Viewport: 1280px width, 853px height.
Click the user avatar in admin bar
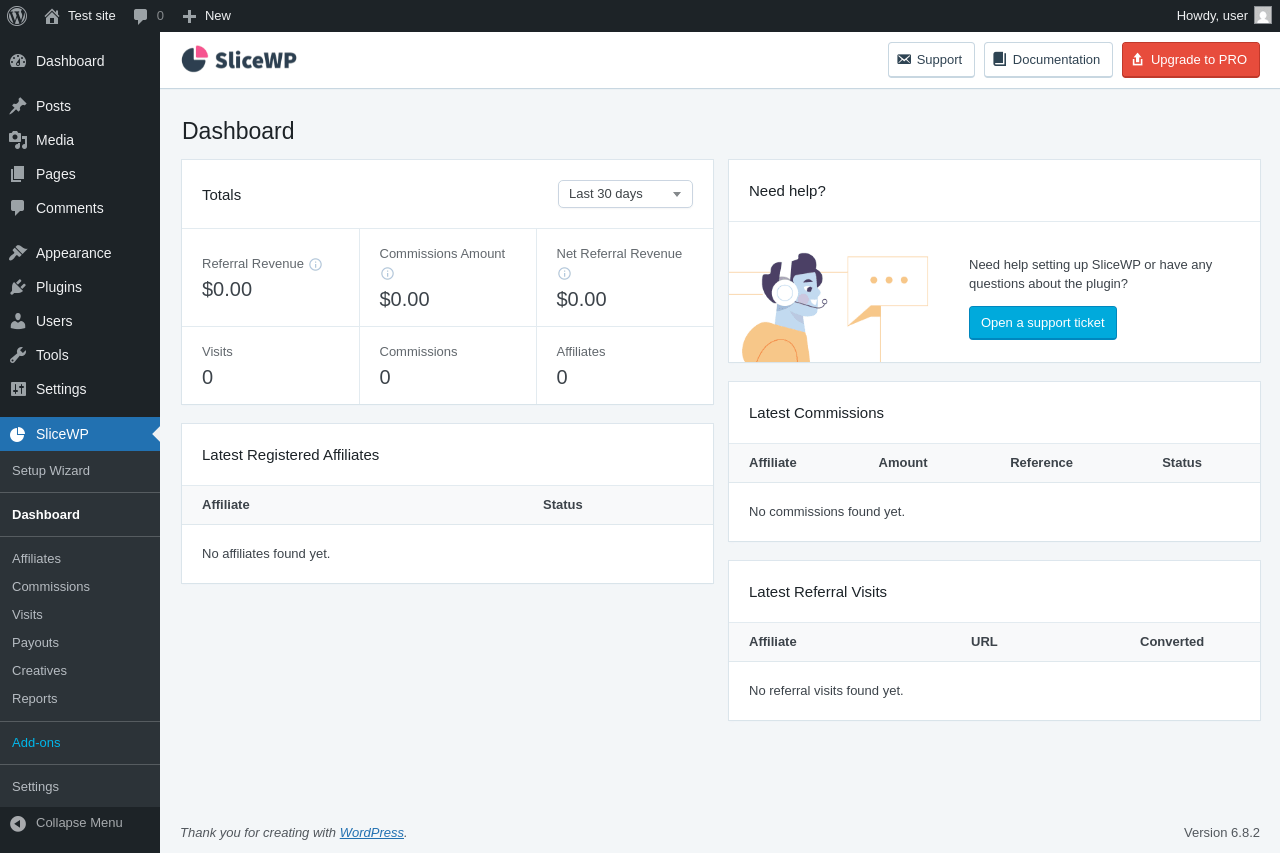1263,15
